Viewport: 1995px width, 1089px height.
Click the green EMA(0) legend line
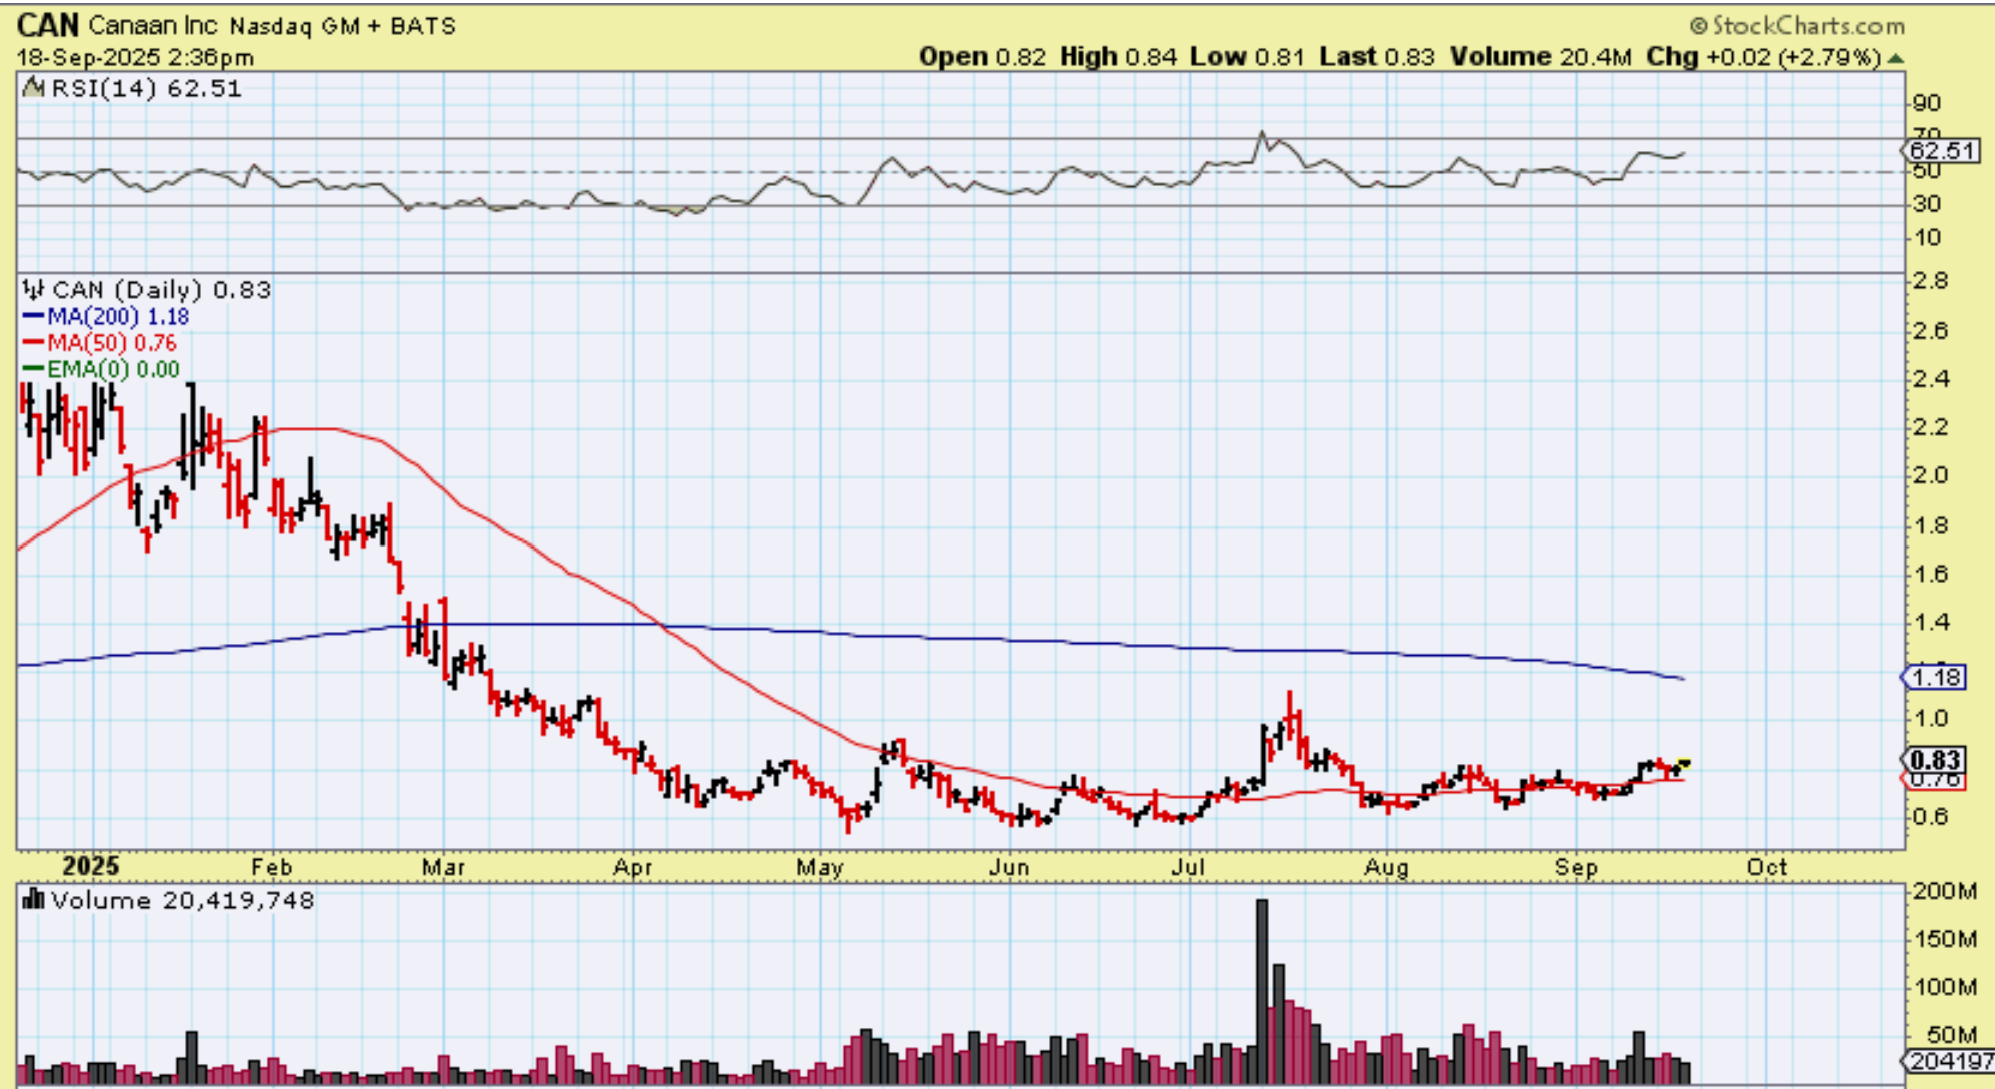tap(33, 369)
